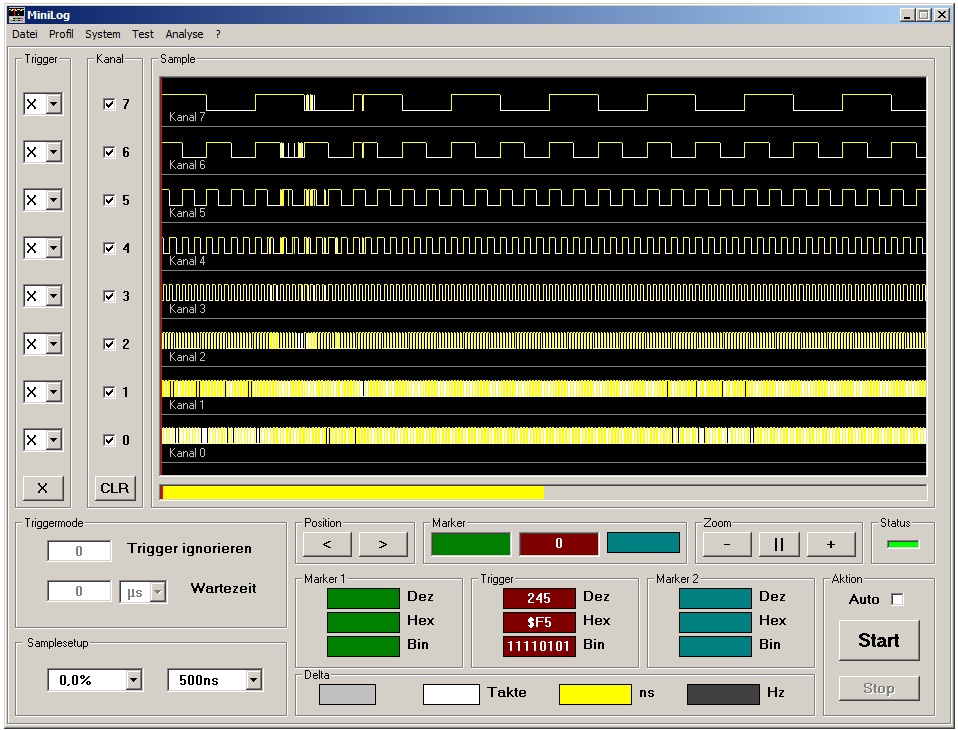
Task: Open trigger dropdown for channel 0
Action: click(x=54, y=440)
